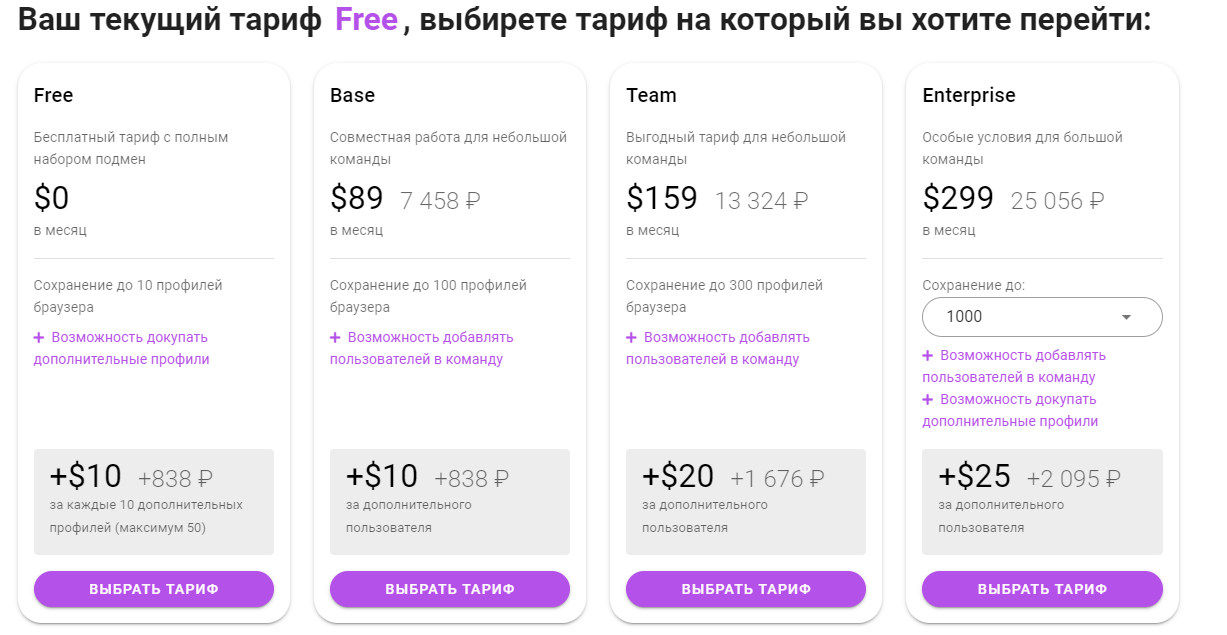Click plus icon beside Free plan's buy profiles
The width and height of the screenshot is (1227, 635).
pos(39,338)
